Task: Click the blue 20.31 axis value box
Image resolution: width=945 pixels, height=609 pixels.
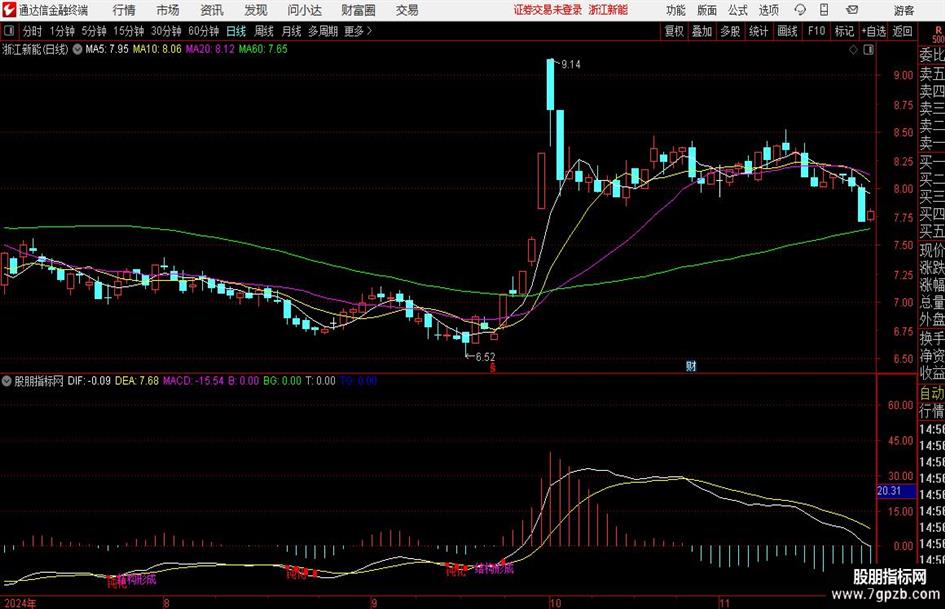Action: click(x=895, y=491)
